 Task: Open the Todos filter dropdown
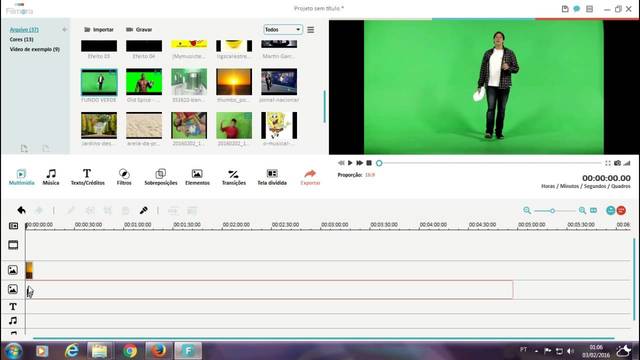283,30
